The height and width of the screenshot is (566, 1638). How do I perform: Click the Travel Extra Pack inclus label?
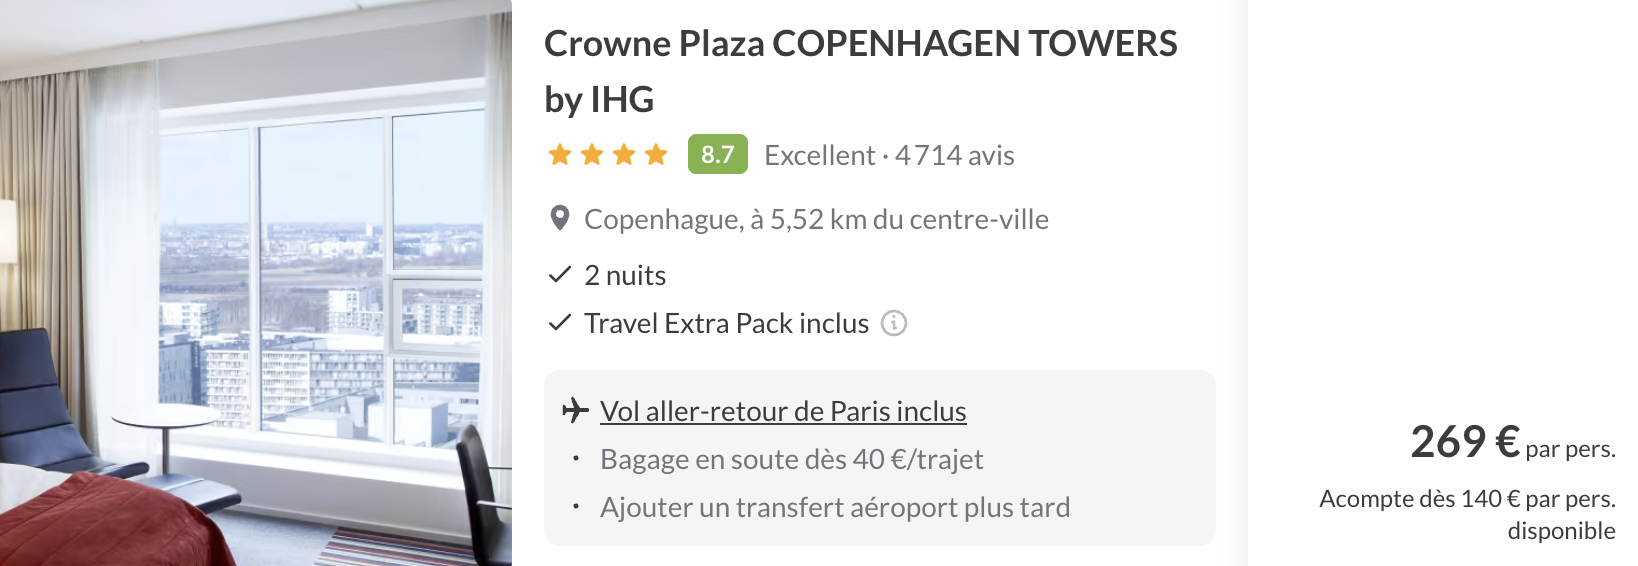click(x=726, y=323)
